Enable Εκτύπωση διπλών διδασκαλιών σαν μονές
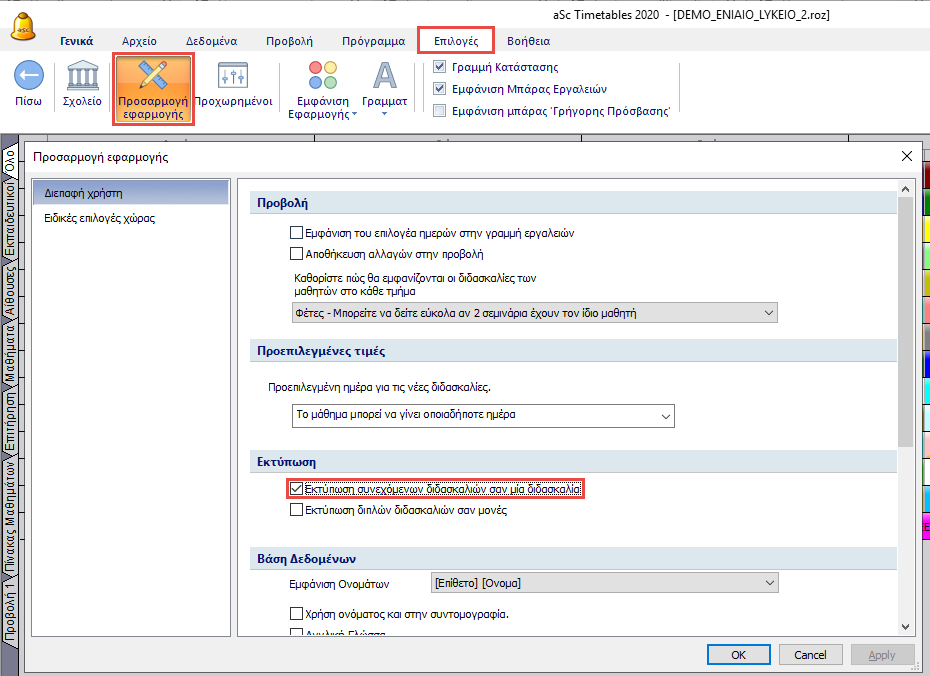The width and height of the screenshot is (930, 676). 296,510
